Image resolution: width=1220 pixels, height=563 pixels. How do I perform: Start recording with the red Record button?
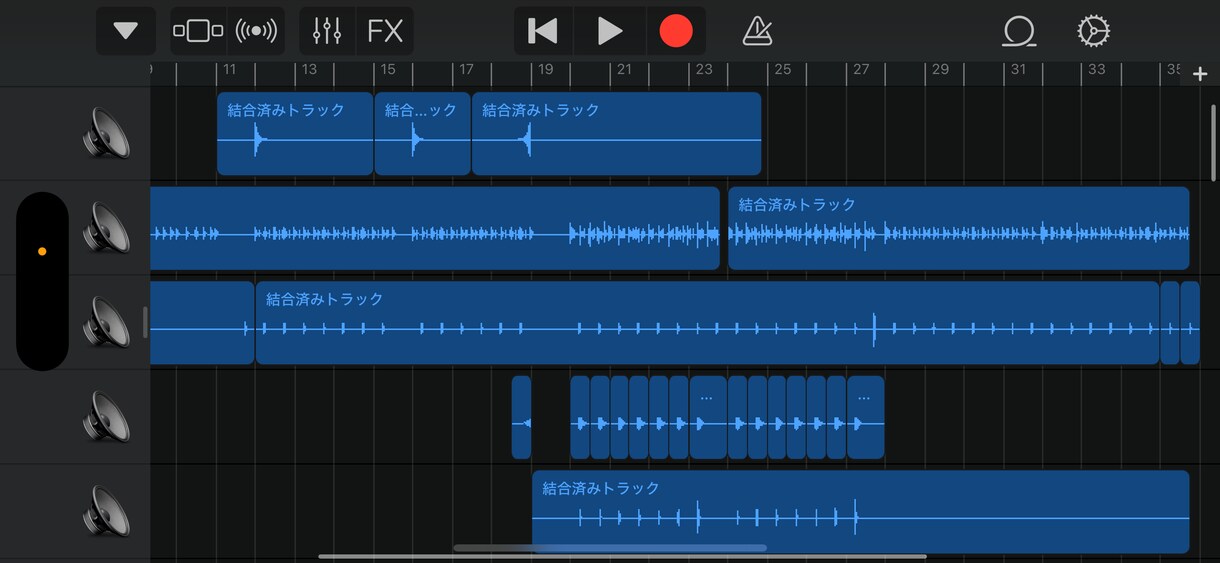(x=676, y=31)
